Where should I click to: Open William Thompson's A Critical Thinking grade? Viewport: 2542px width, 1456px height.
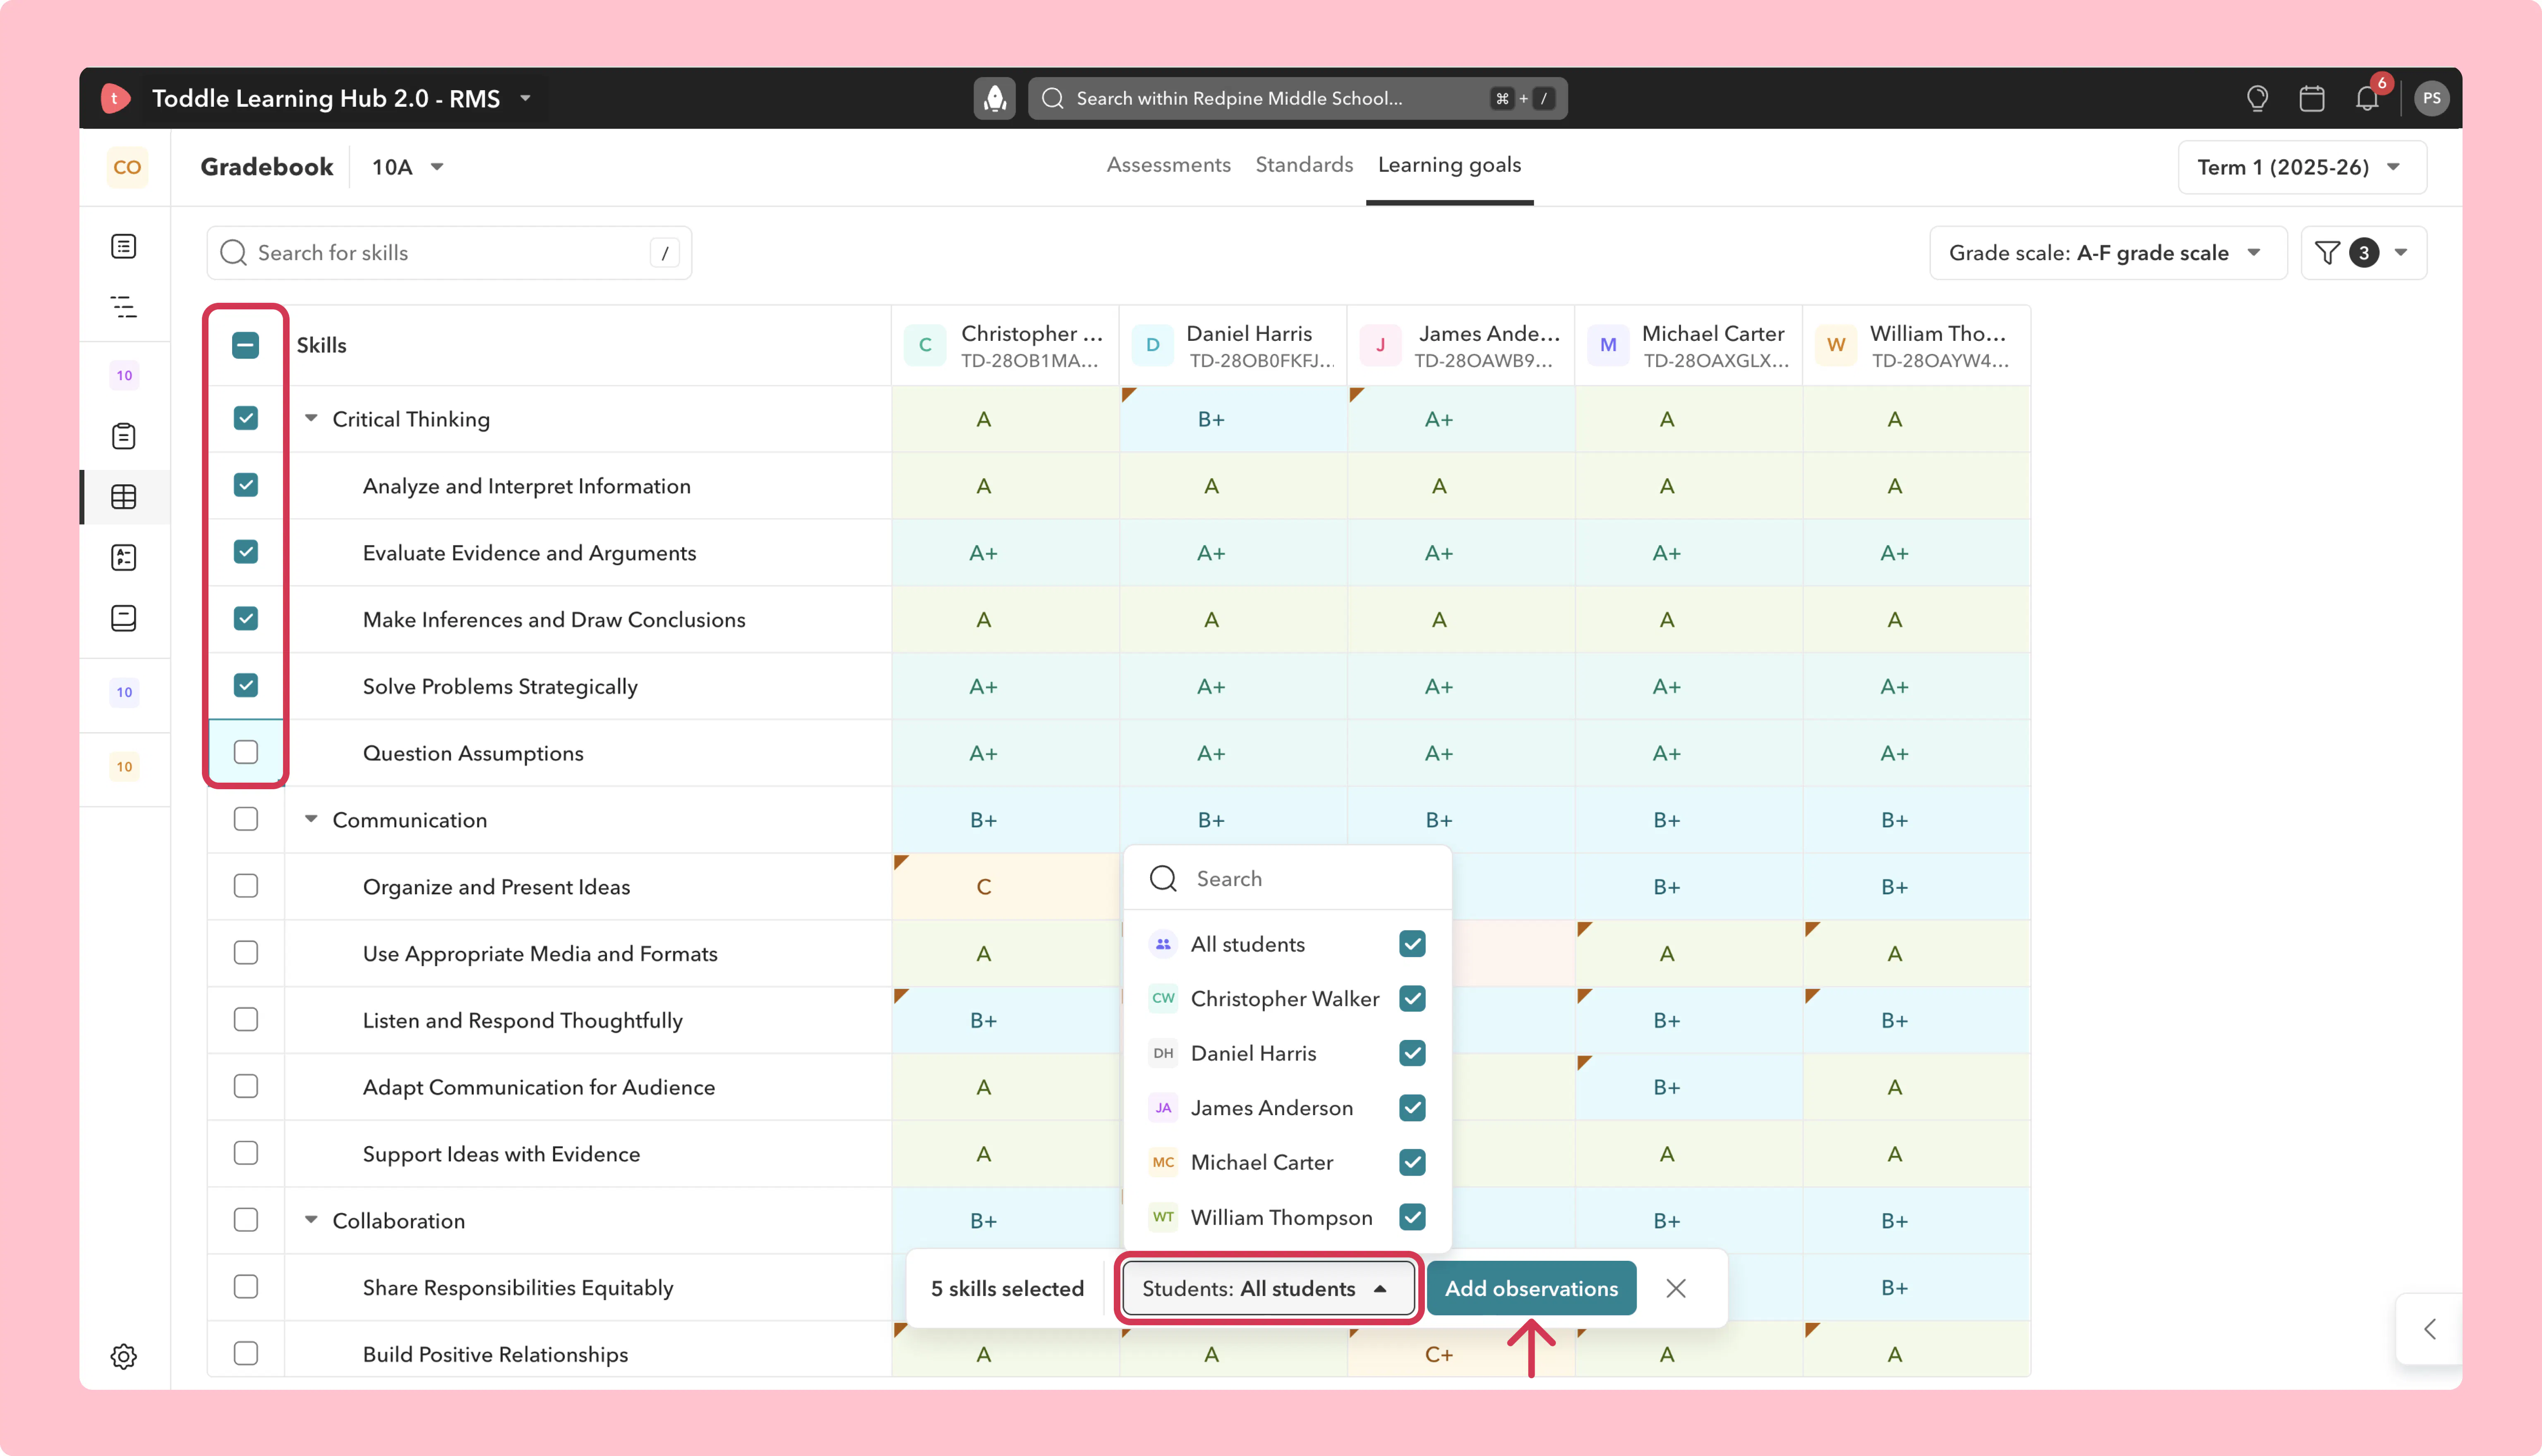(x=1916, y=418)
